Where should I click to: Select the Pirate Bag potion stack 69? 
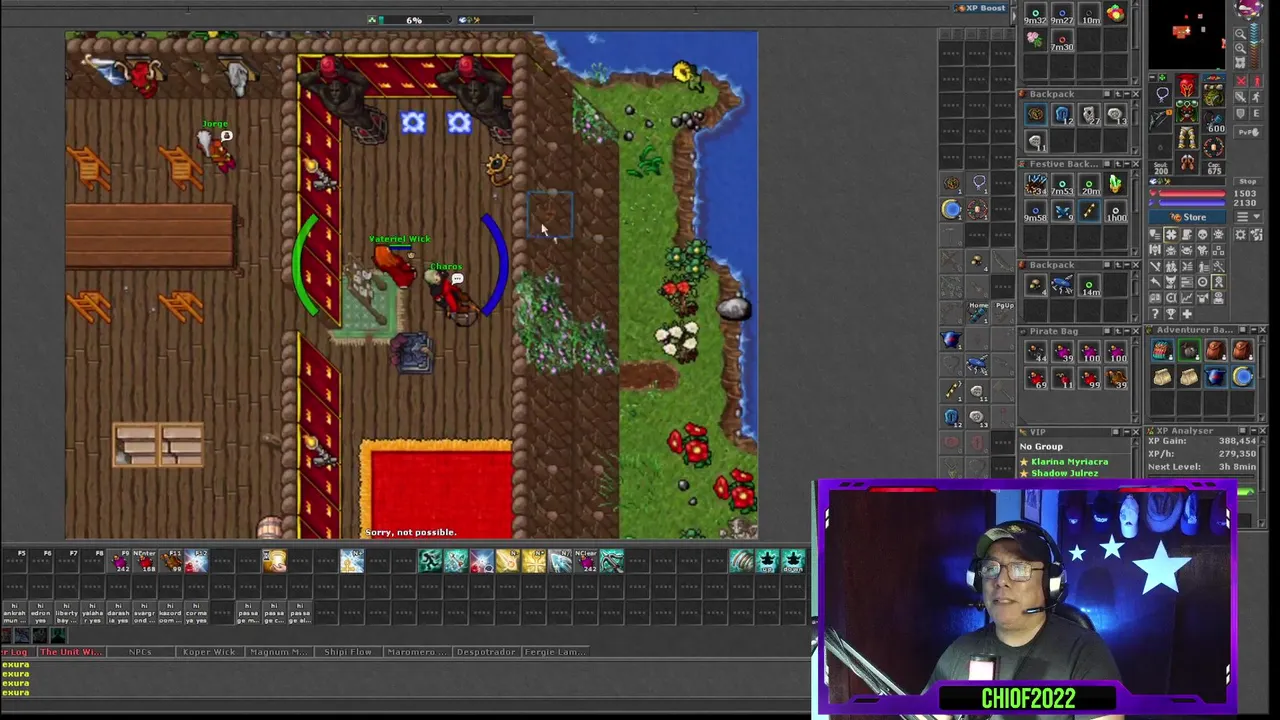[1036, 378]
